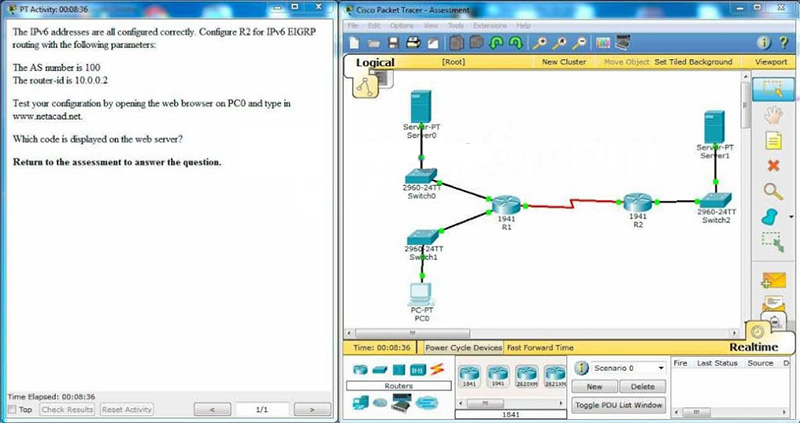
Task: Open a file with the folder icon
Action: point(374,44)
